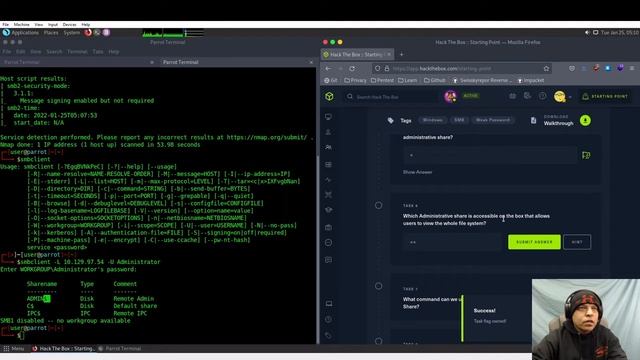Click the Hack The Box cube logo
Image resolution: width=640 pixels, height=360 pixels.
pyautogui.click(x=329, y=96)
